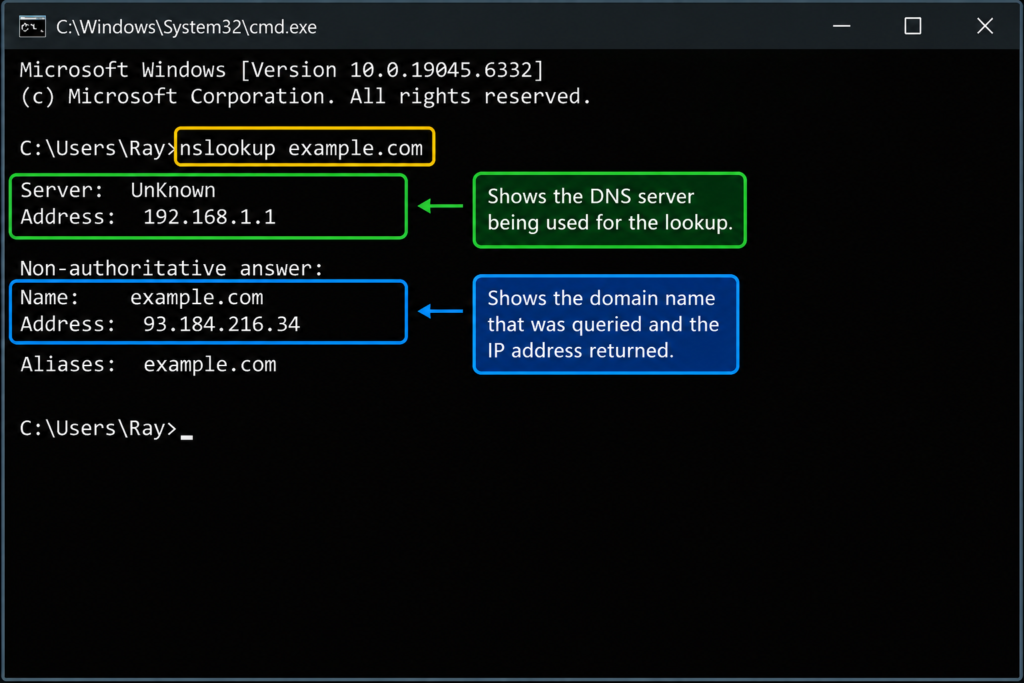Click the Non-authoritative answer: line
The image size is (1024, 683).
point(171,268)
